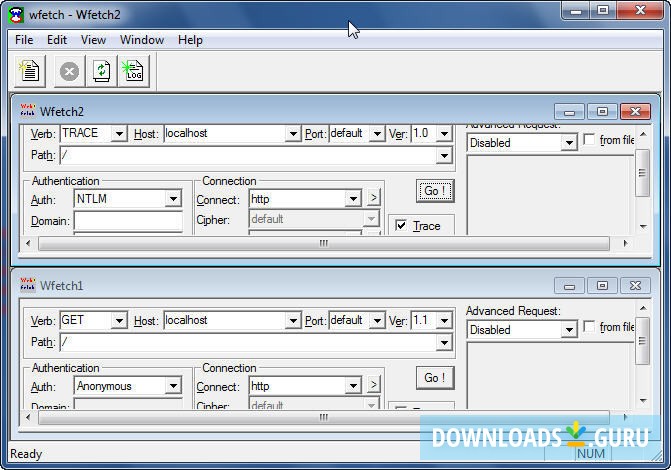The height and width of the screenshot is (470, 671).
Task: Click the Wfetch1 window title bar text
Action: coord(61,285)
